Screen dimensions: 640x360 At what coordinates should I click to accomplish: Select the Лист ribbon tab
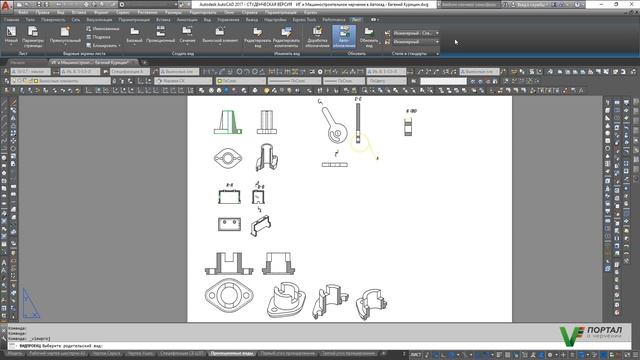click(x=356, y=20)
